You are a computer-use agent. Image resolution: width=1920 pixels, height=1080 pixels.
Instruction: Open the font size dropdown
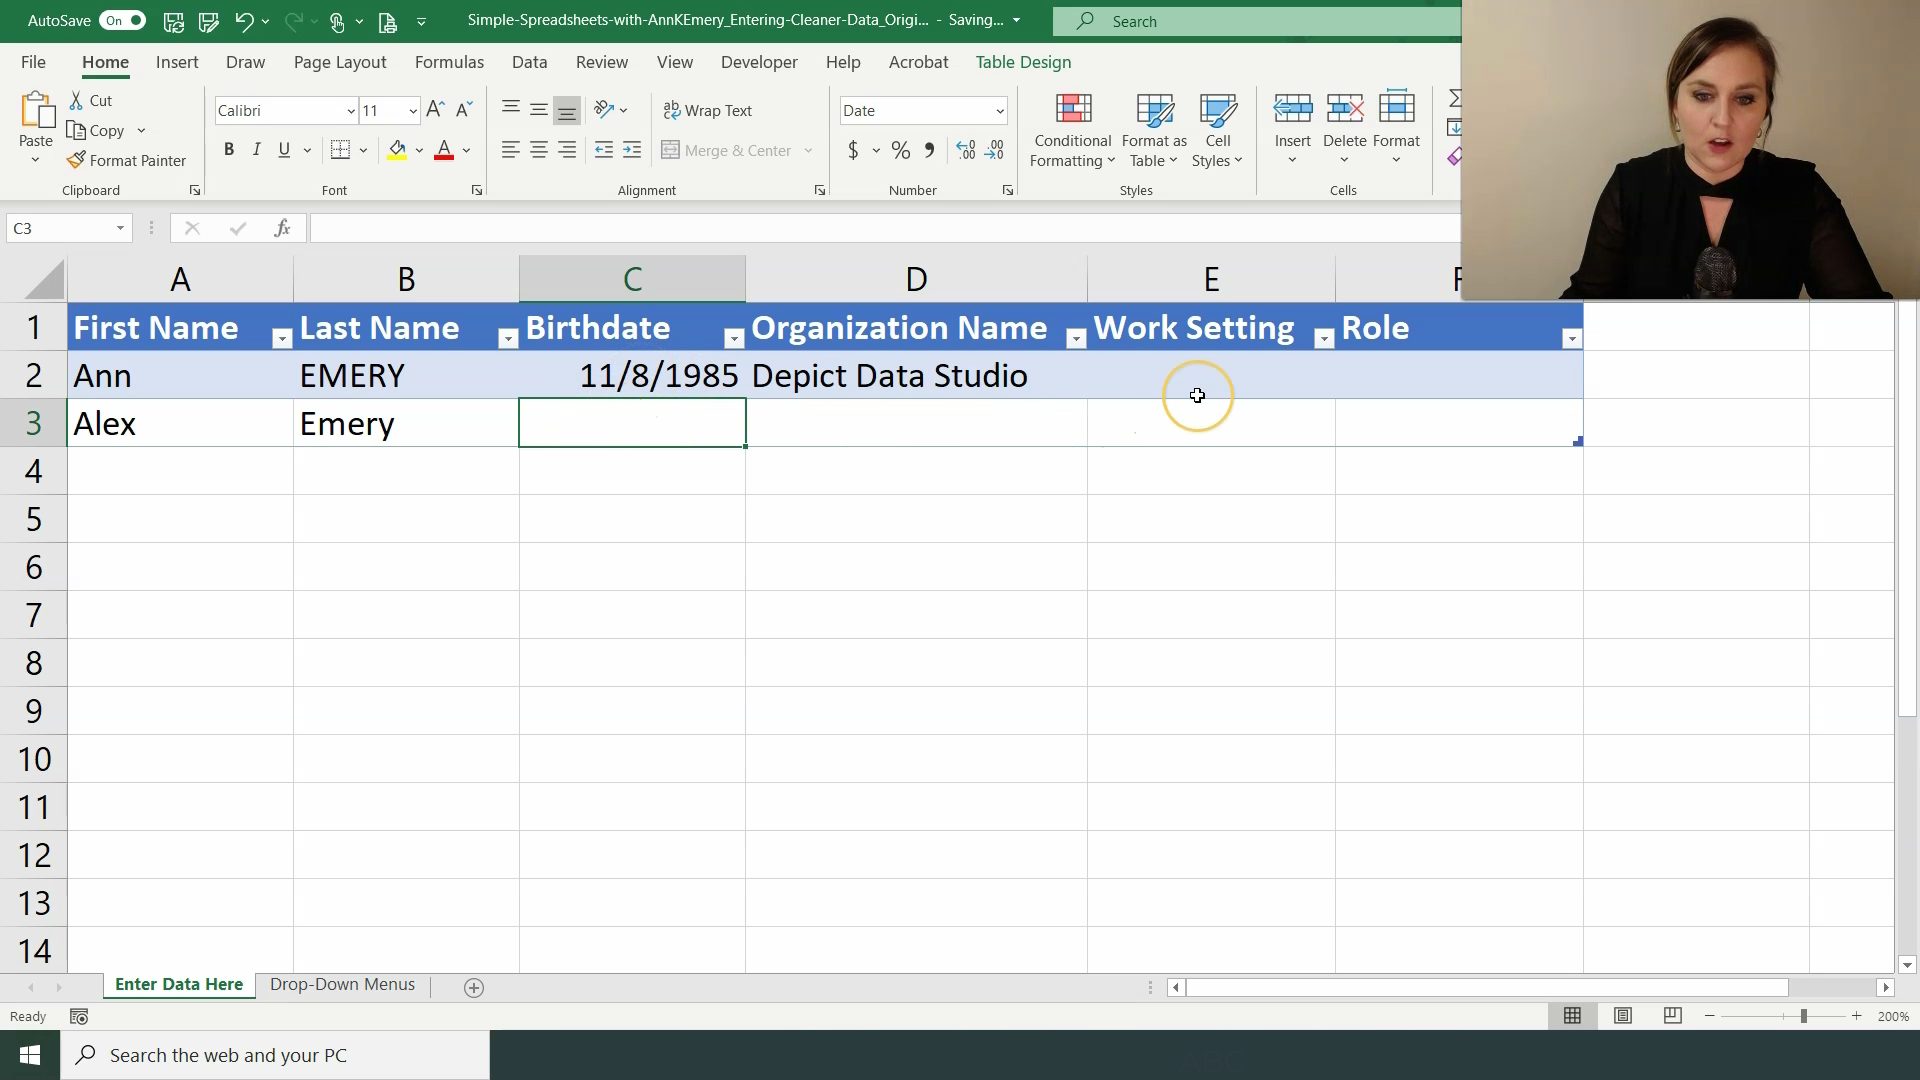[412, 111]
